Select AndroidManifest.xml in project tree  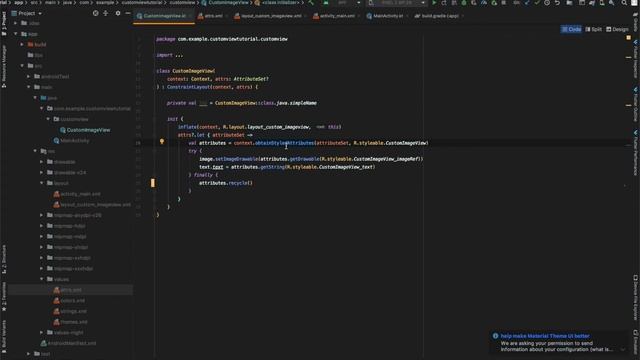[68, 343]
